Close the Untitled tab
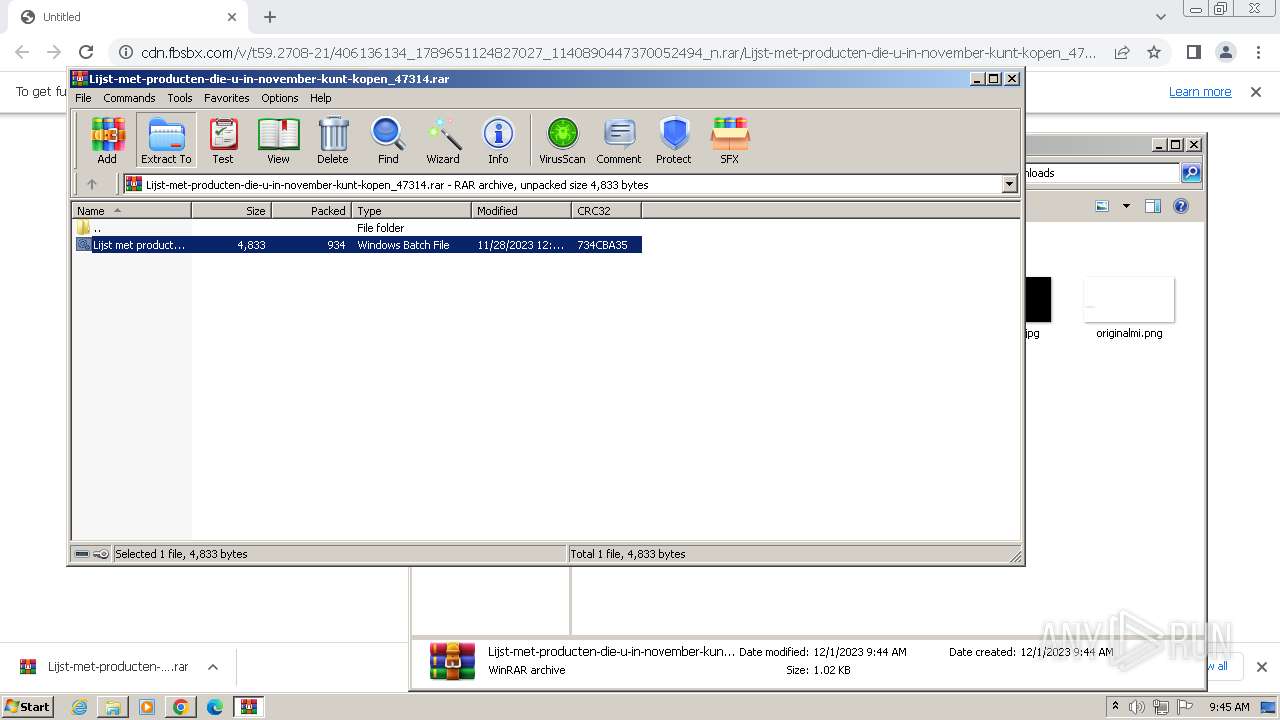The width and height of the screenshot is (1280, 720). tap(232, 17)
